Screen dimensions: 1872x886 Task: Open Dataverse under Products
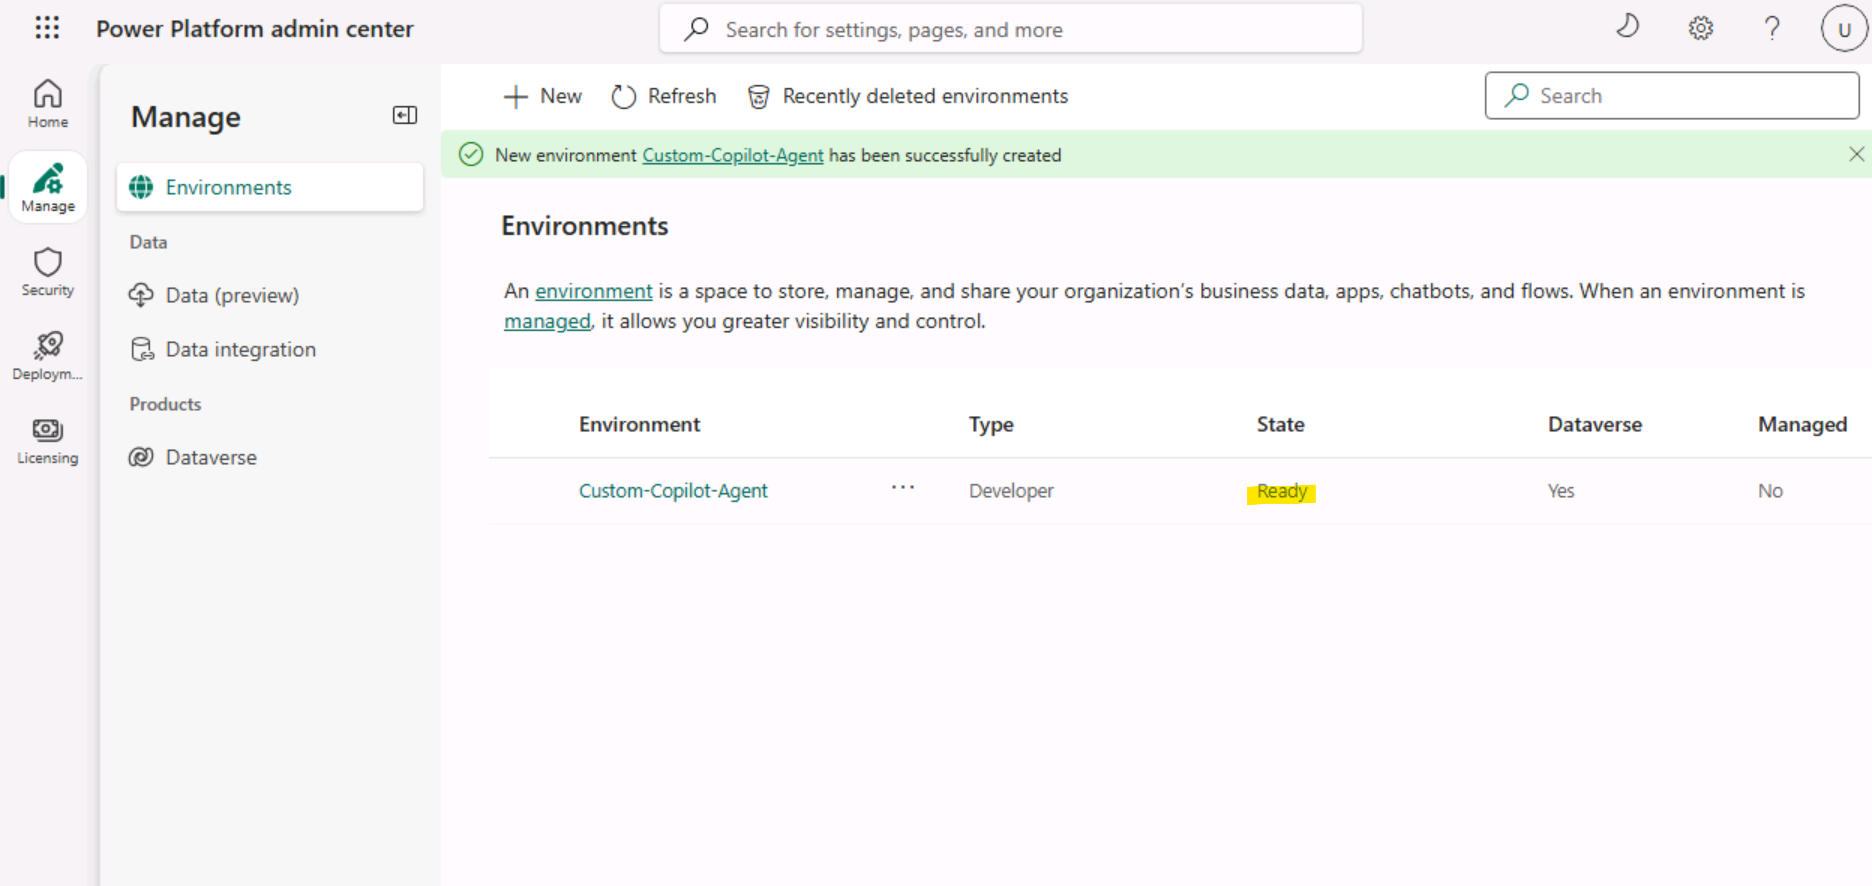point(210,457)
